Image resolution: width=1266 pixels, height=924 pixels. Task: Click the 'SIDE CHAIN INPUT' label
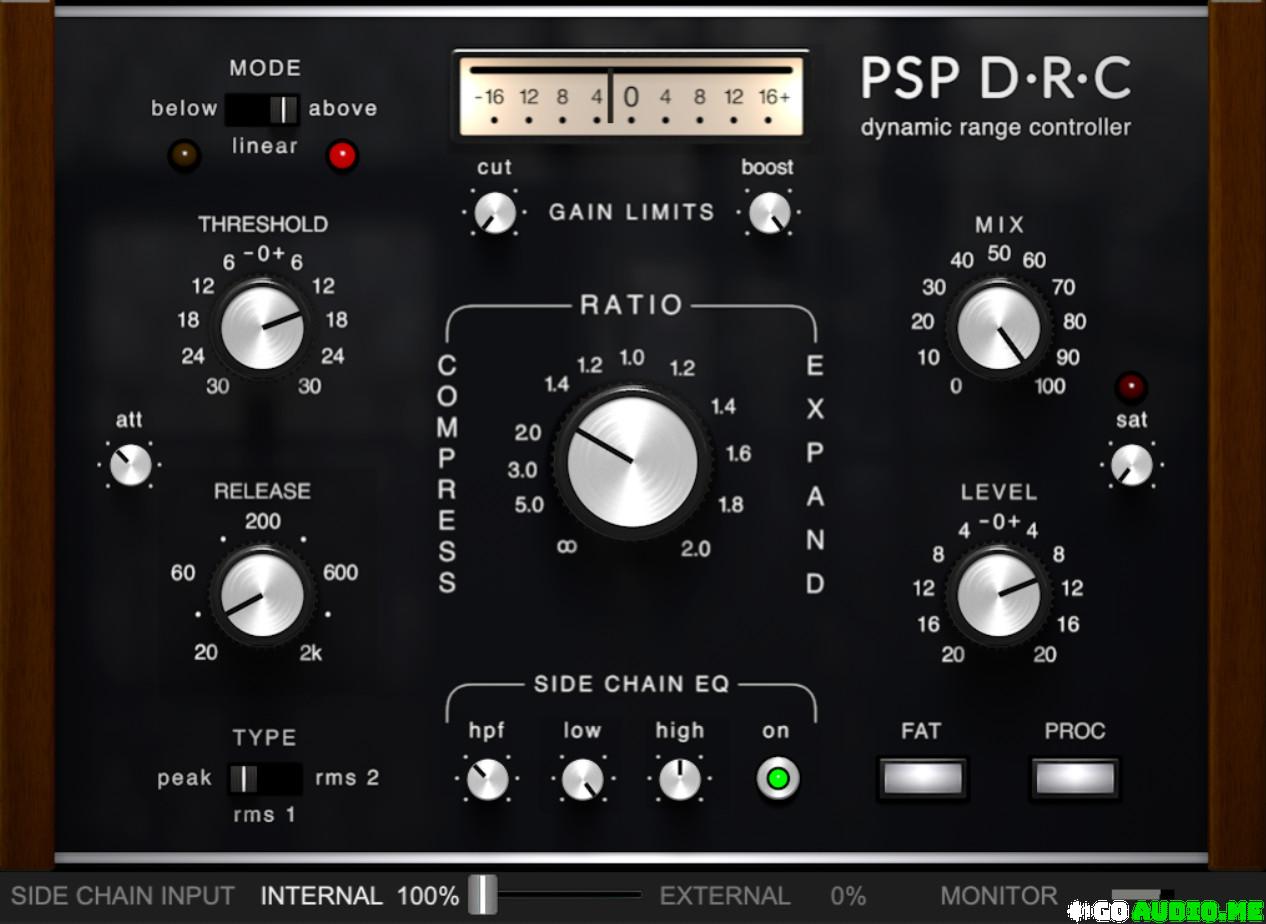(123, 896)
